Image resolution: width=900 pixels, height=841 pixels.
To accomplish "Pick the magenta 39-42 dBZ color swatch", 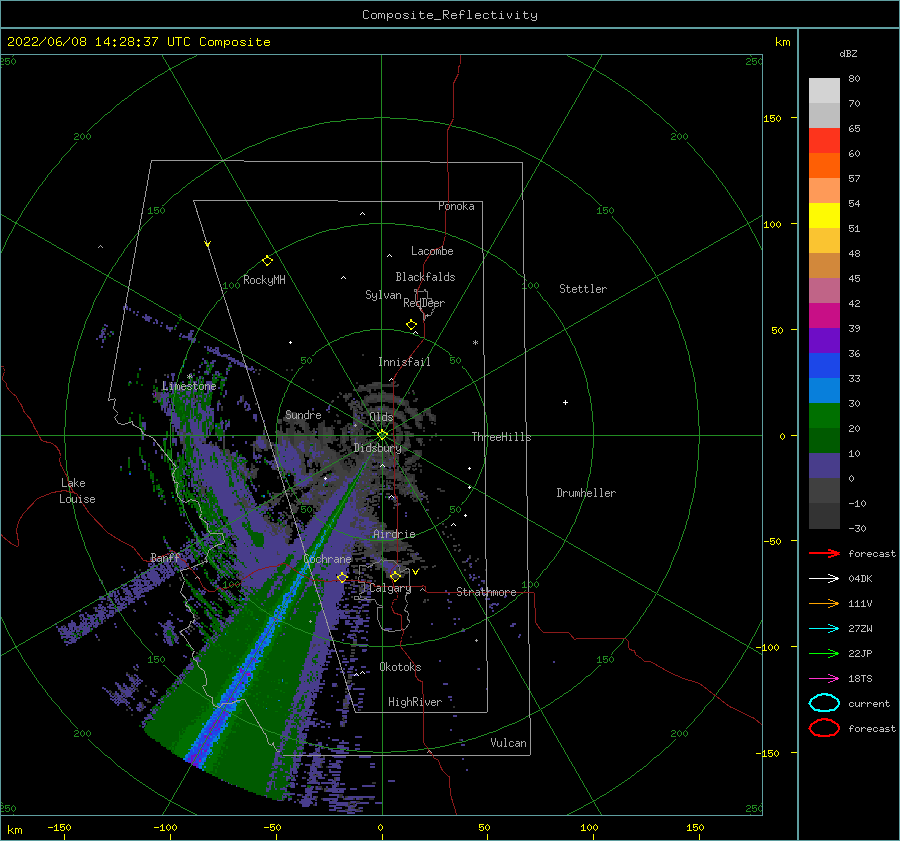I will [824, 316].
